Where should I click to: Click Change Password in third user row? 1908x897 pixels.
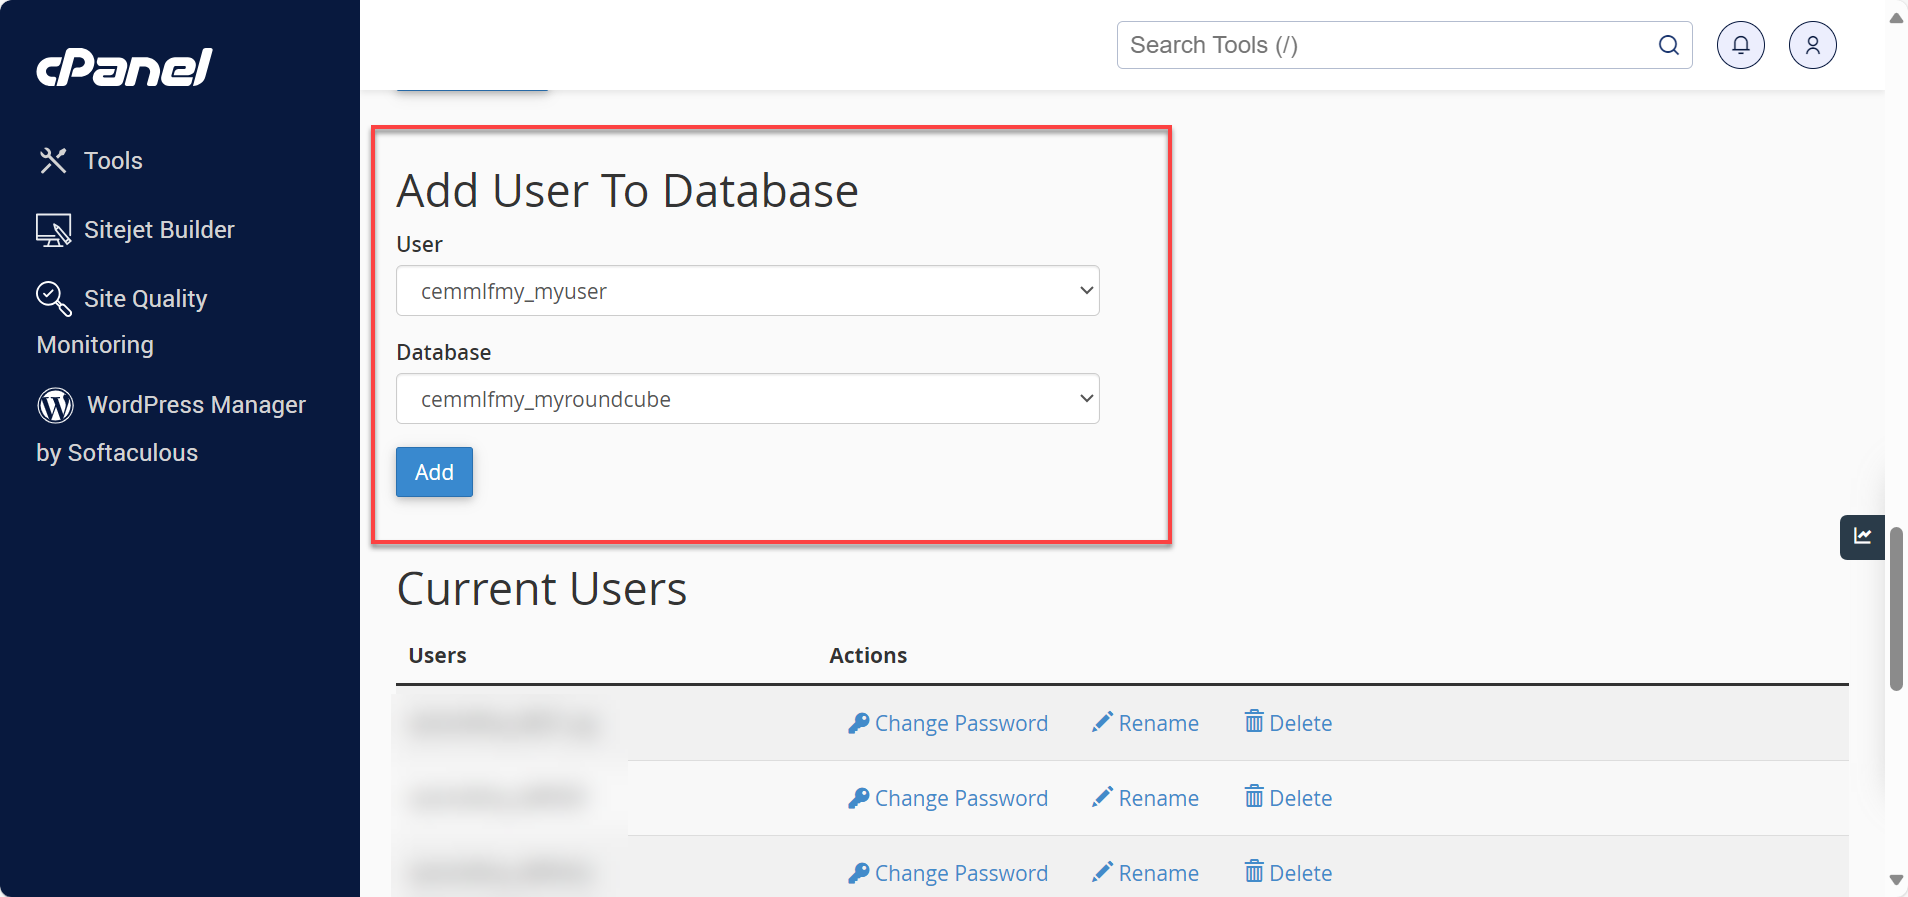pyautogui.click(x=948, y=873)
